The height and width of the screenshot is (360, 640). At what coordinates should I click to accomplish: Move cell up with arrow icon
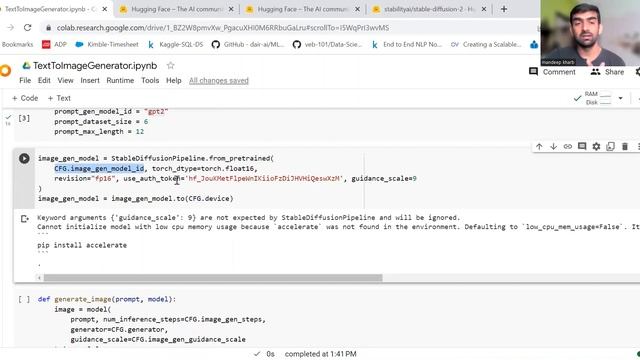point(539,147)
